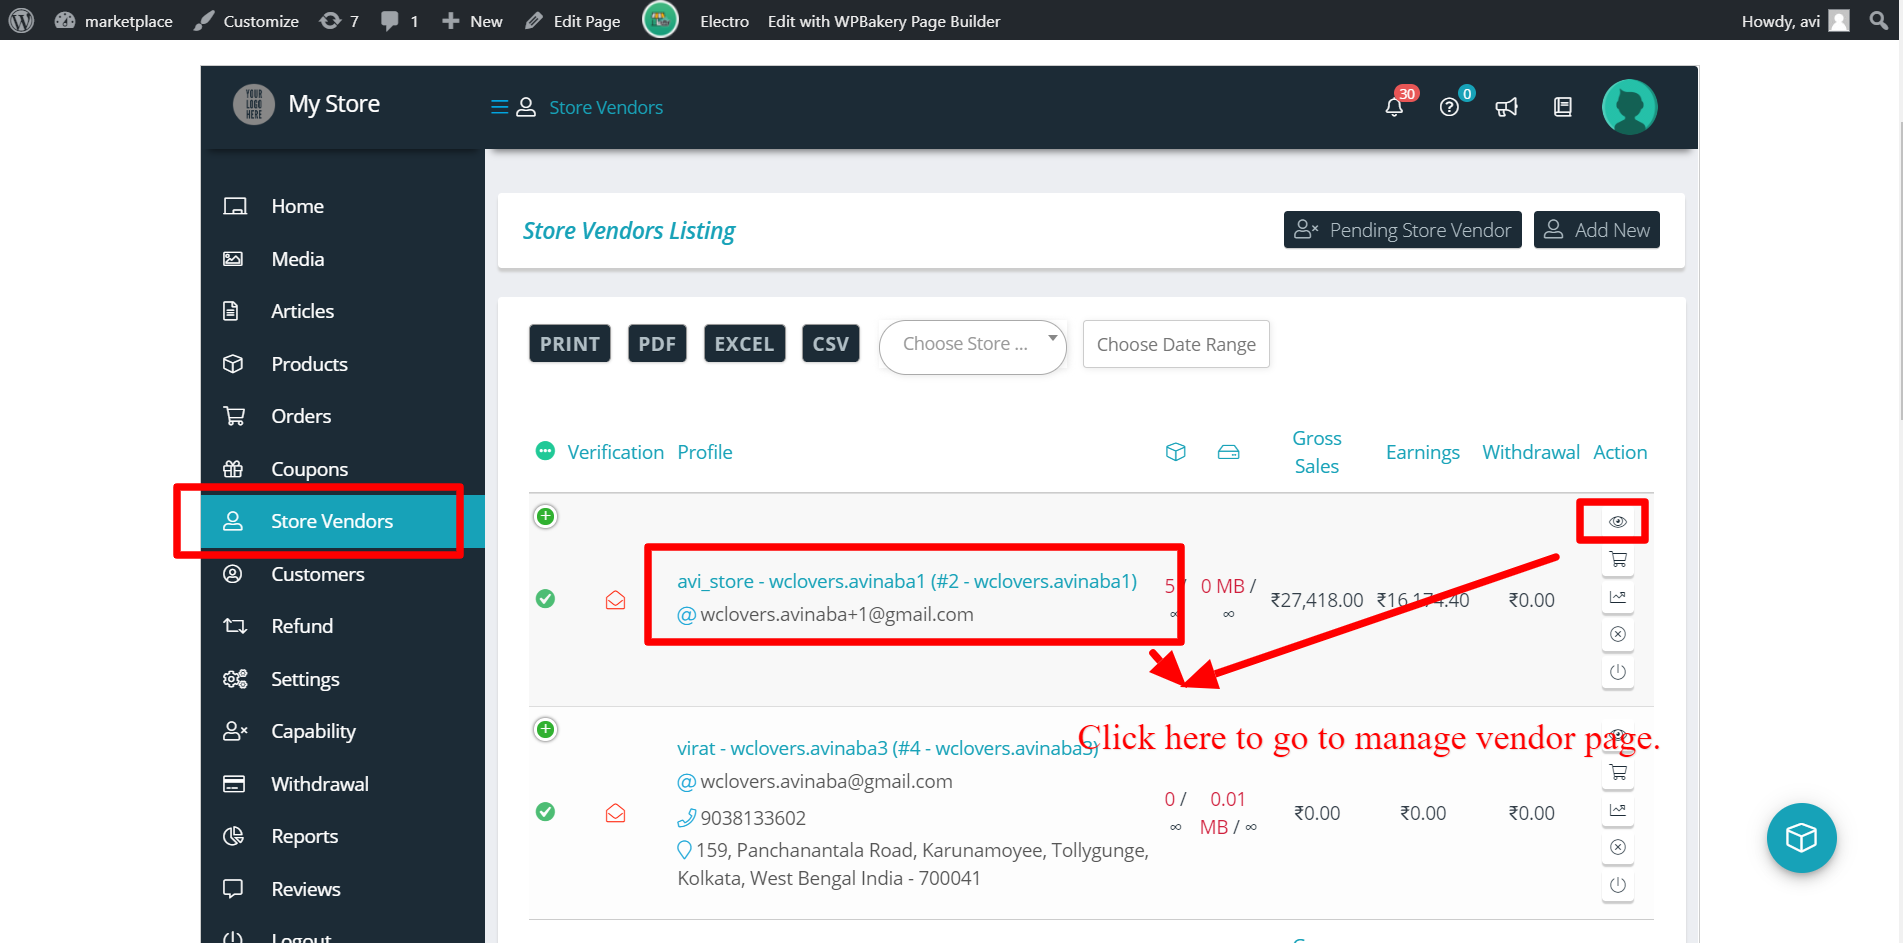1903x943 pixels.
Task: Open the chart report icon for avi_store
Action: tap(1617, 597)
